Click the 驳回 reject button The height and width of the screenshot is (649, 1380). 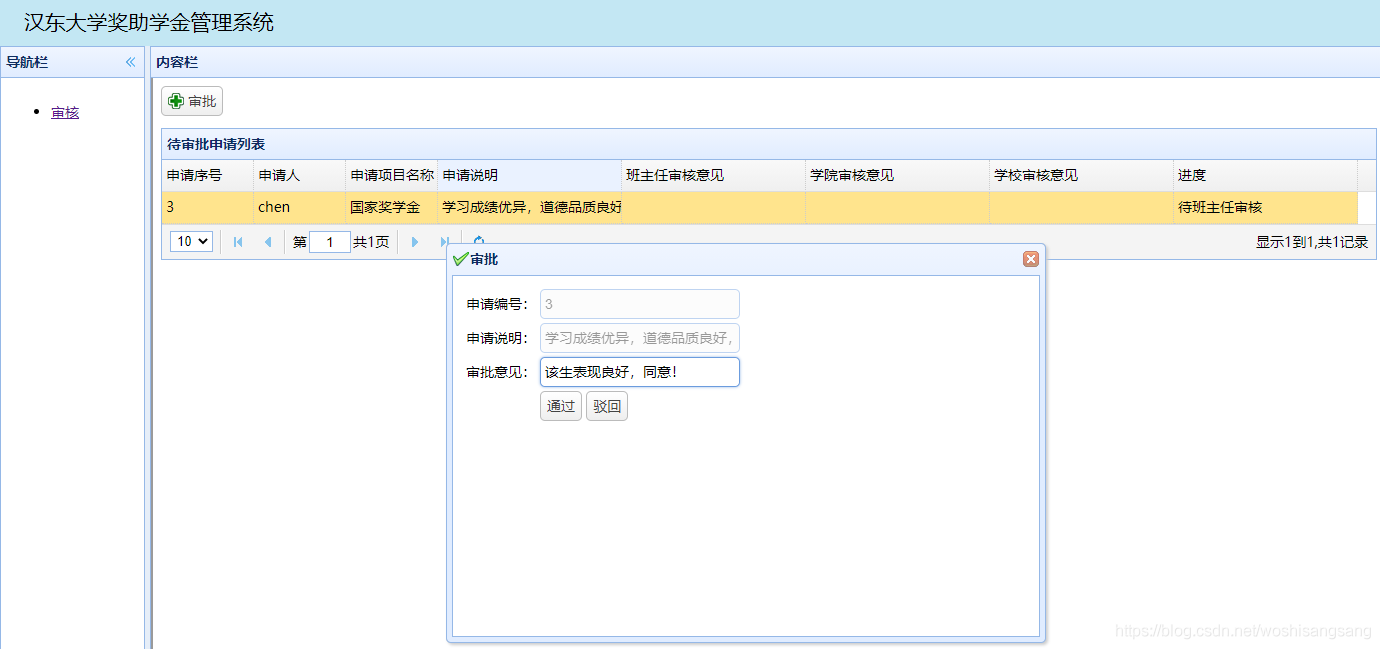click(607, 406)
